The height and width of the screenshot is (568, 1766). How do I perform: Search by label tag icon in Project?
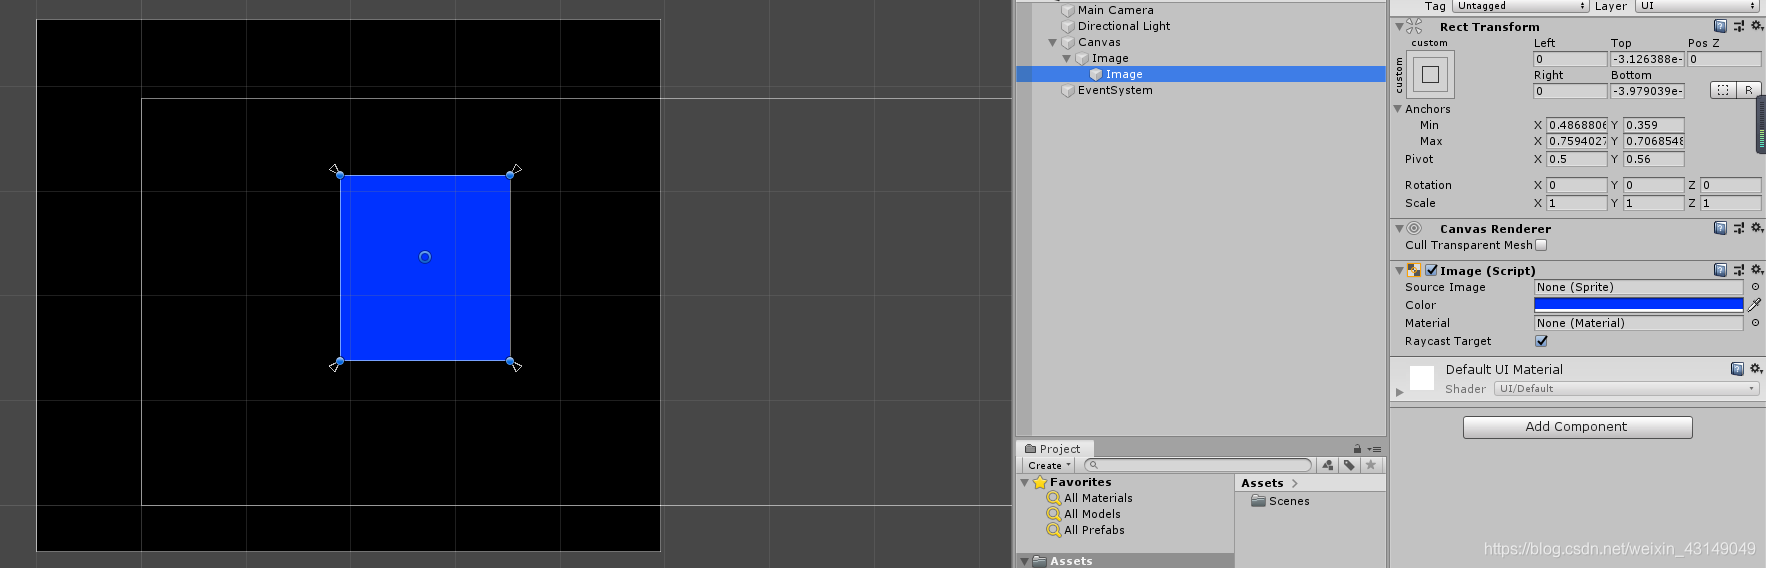pyautogui.click(x=1349, y=465)
